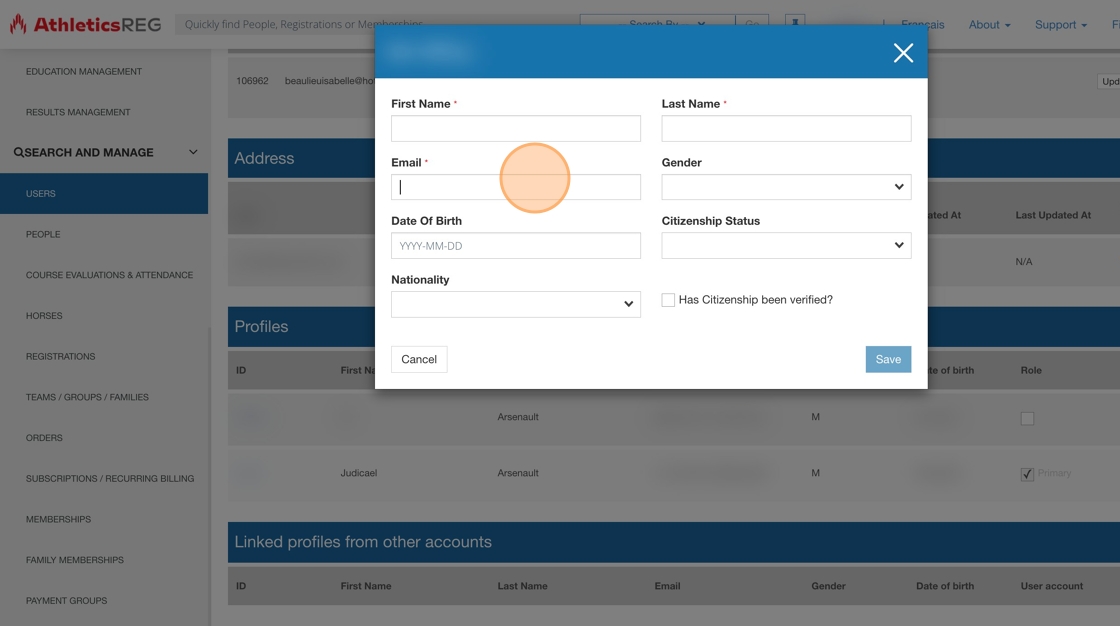Viewport: 1120px width, 626px height.
Task: Open the Support menu
Action: (x=1060, y=25)
